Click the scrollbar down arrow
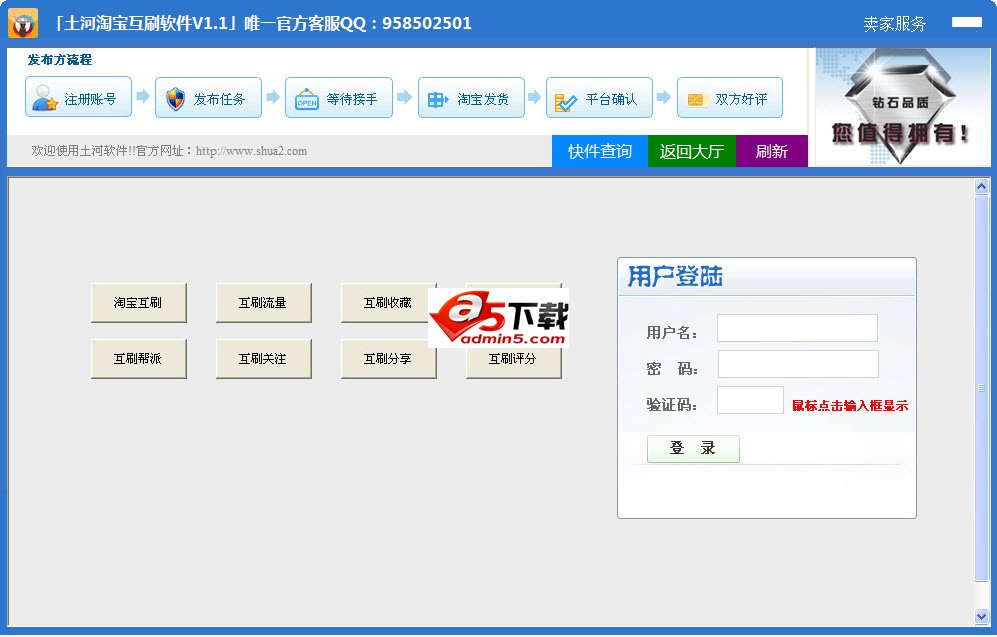 [981, 616]
